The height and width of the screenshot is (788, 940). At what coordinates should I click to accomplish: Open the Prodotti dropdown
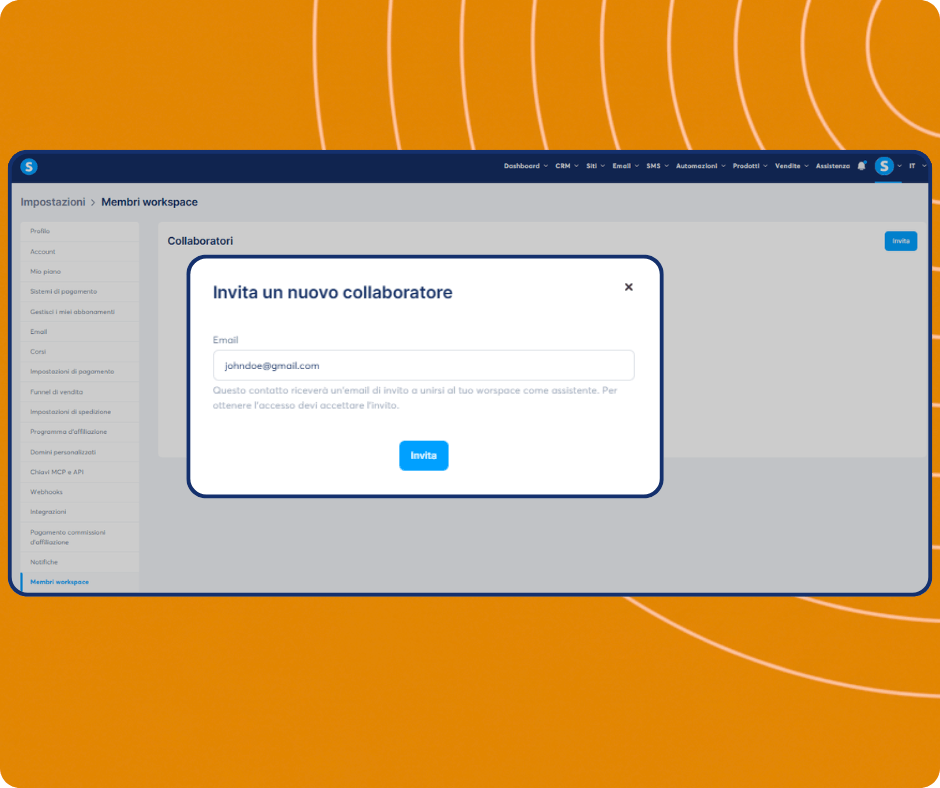750,166
